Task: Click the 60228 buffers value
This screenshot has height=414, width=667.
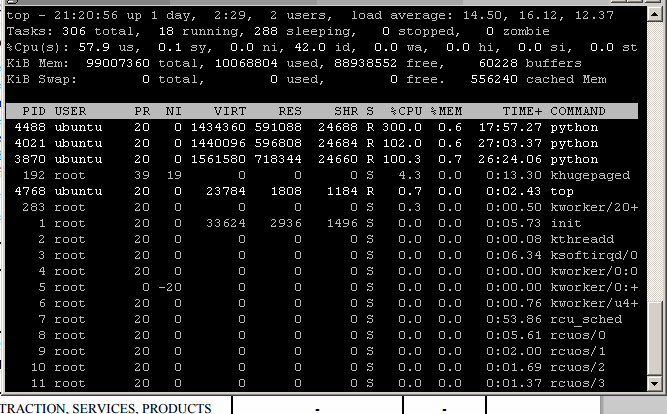Action: (x=498, y=63)
